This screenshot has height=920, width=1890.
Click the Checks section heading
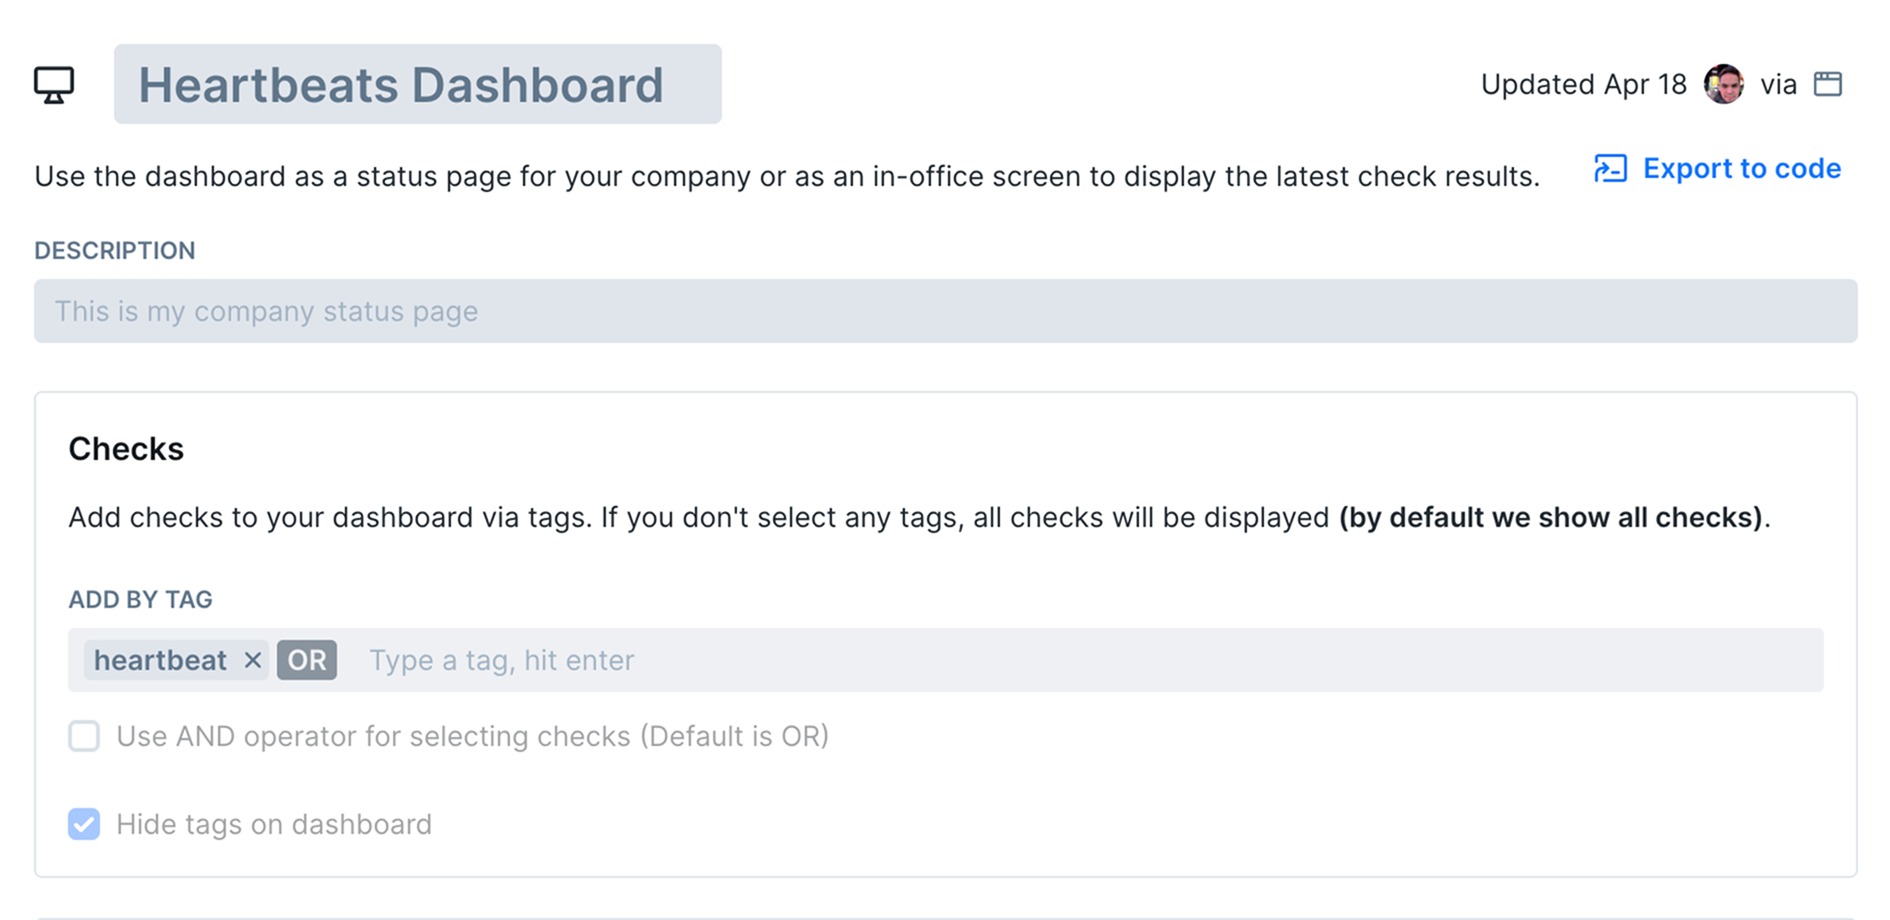tap(126, 449)
